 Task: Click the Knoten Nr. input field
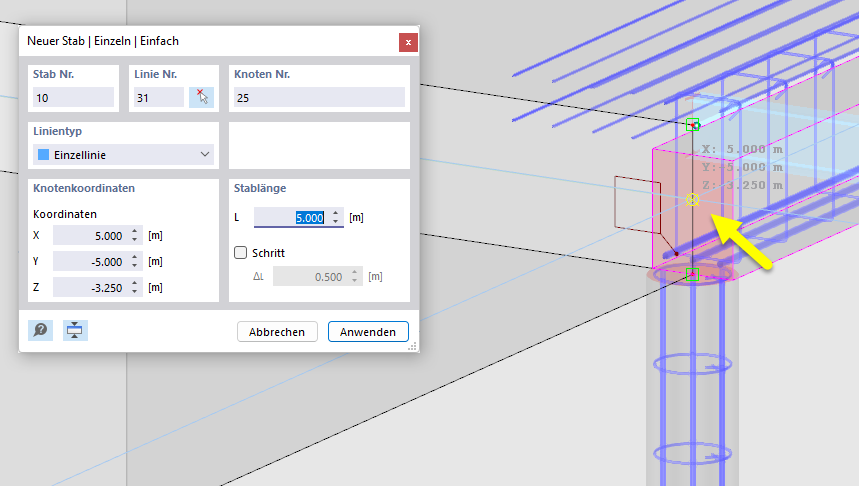pos(319,98)
